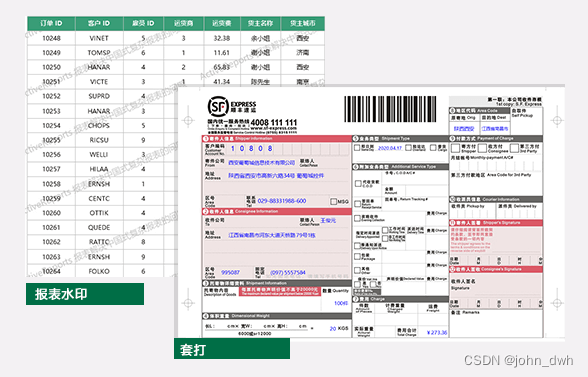The height and width of the screenshot is (377, 588).
Task: Click the SF Express logo on the waybill
Action: point(232,107)
